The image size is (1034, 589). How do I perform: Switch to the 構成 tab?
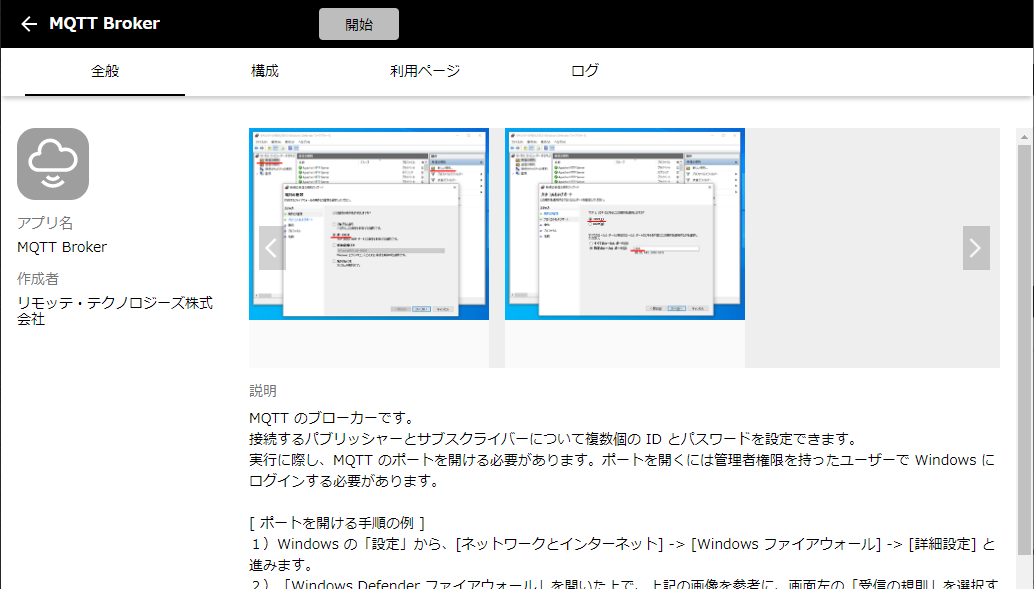click(264, 71)
